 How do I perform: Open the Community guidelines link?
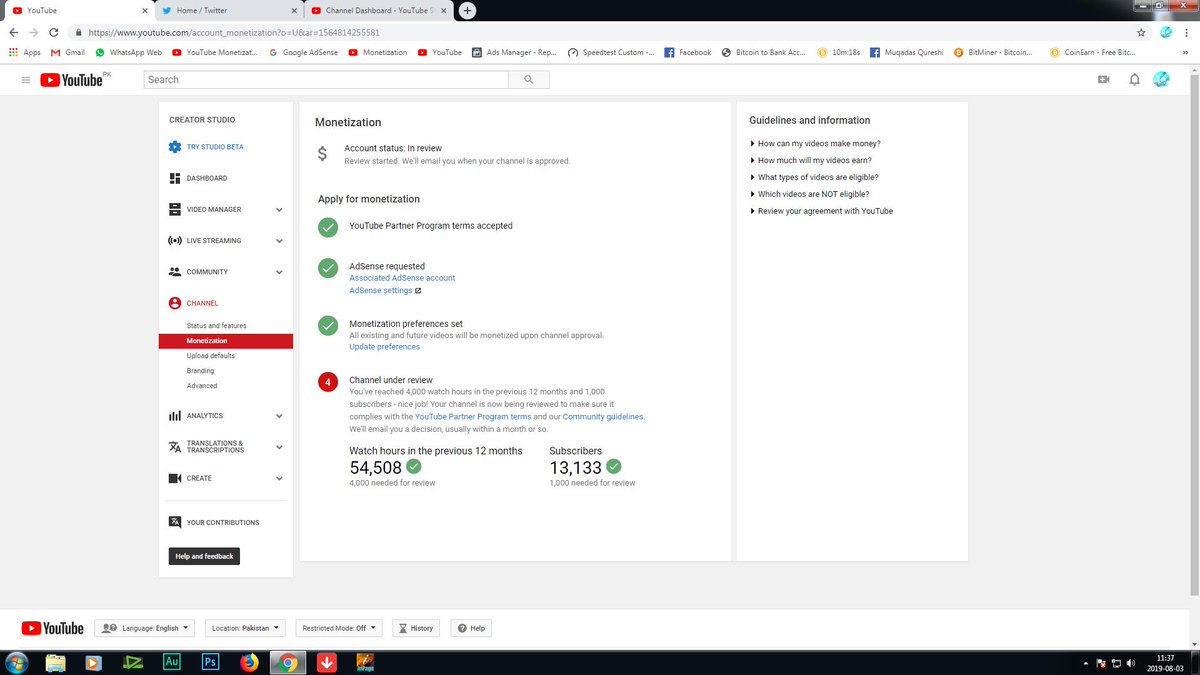coord(603,416)
